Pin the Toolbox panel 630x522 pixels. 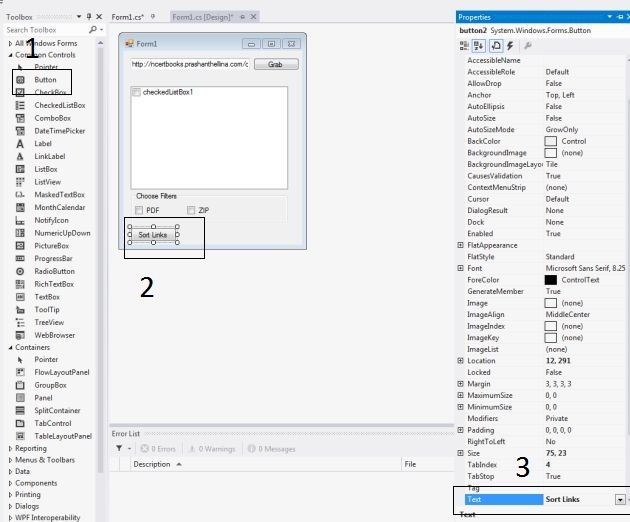(89, 17)
